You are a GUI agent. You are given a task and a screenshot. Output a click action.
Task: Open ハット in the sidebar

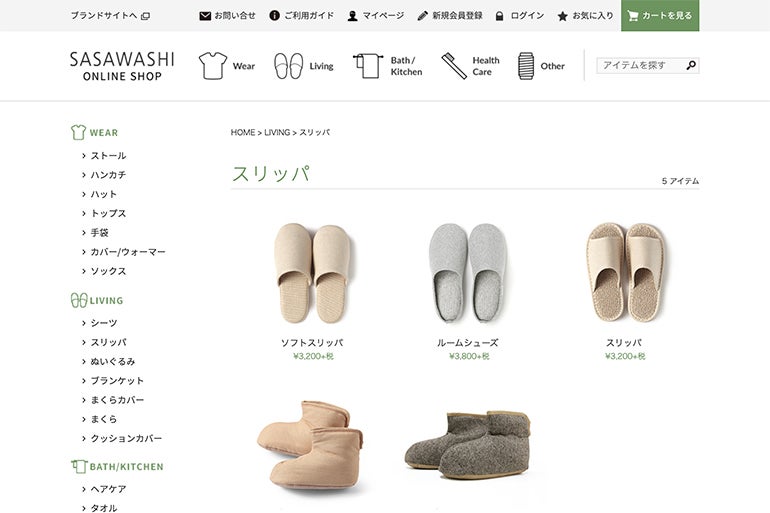(x=104, y=194)
